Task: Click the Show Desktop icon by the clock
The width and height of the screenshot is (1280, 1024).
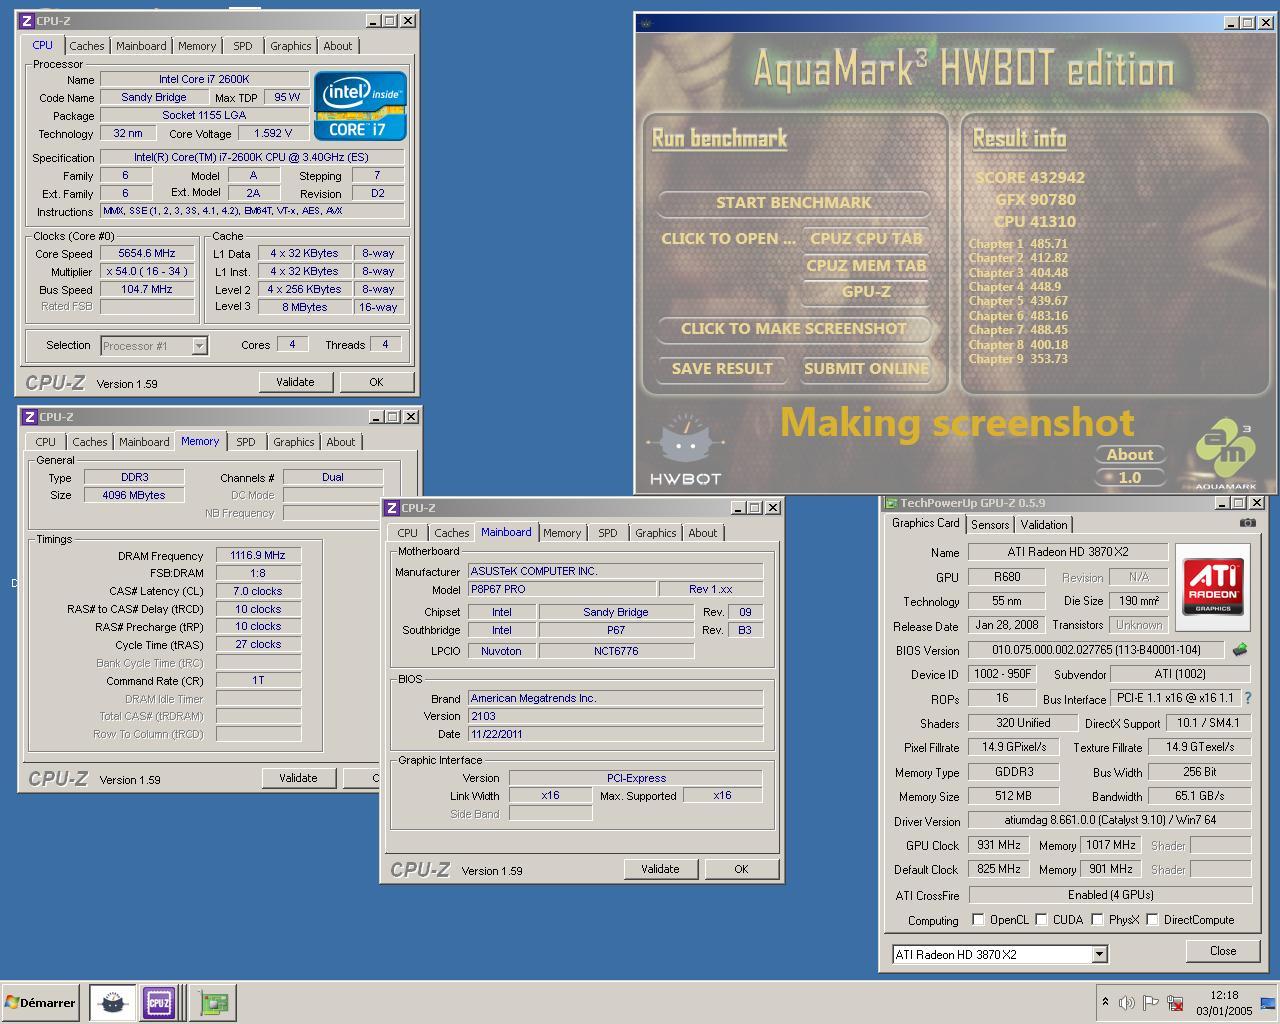Action: pyautogui.click(x=1268, y=1003)
